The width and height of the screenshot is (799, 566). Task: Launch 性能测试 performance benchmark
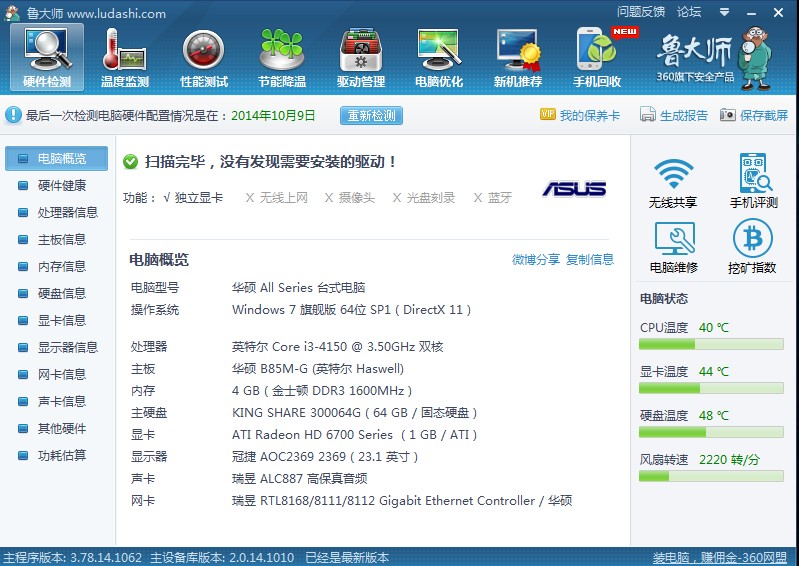pos(204,57)
